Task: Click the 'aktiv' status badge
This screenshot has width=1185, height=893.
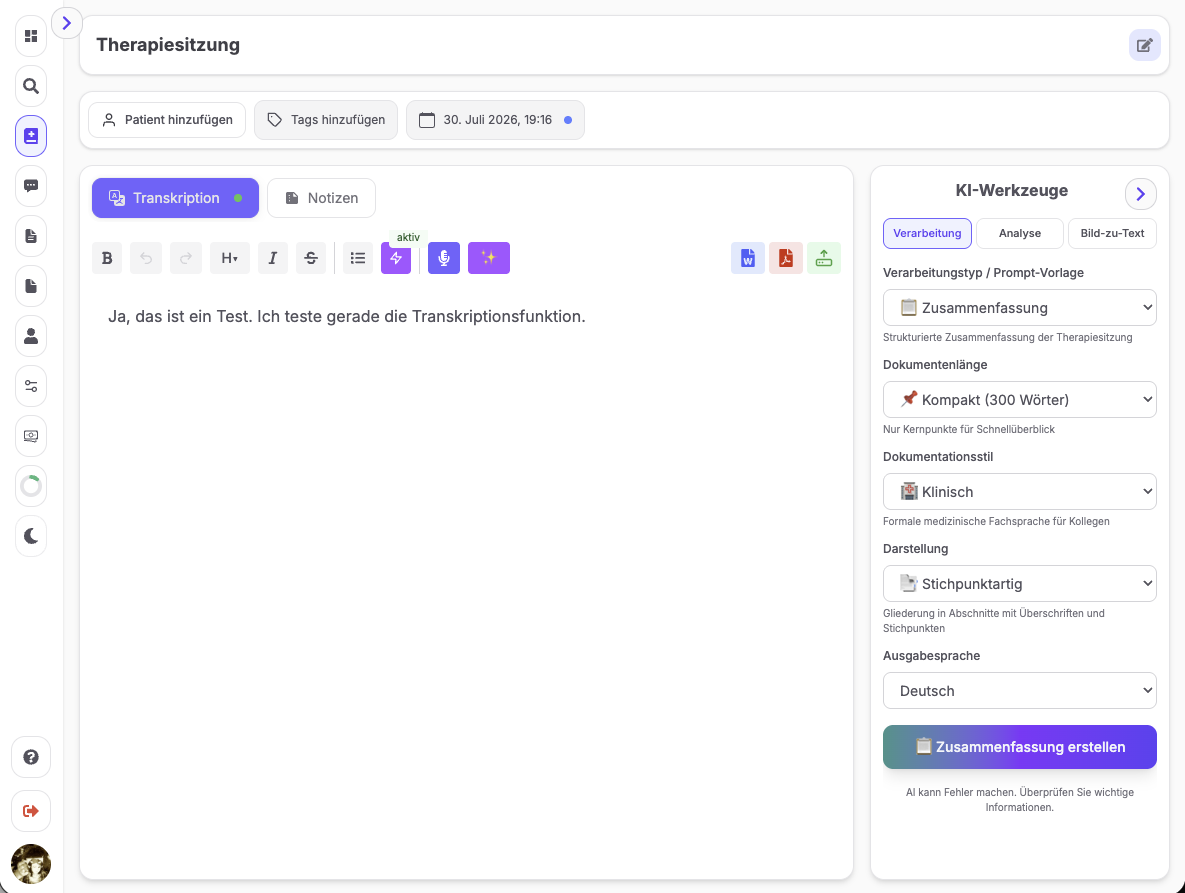Action: [408, 237]
